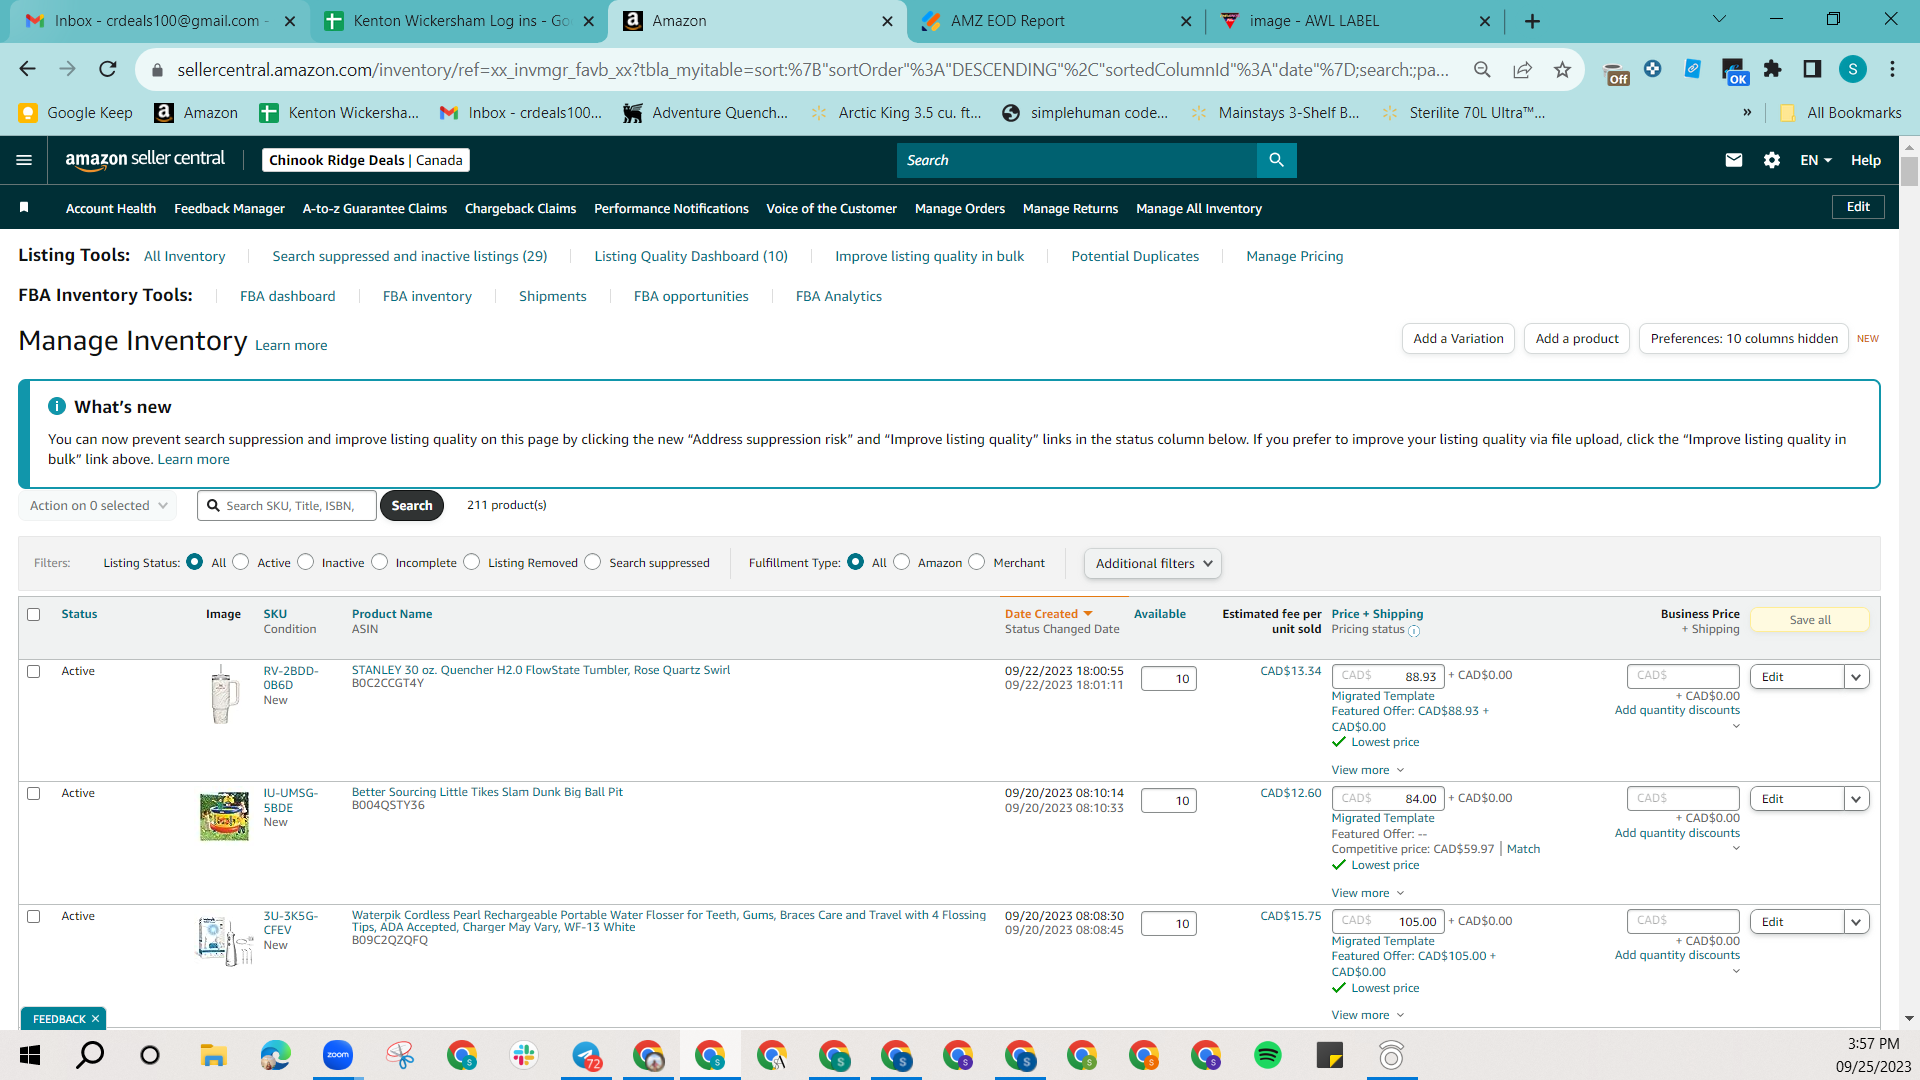The image size is (1920, 1080).
Task: Open the Chrome side panel icon
Action: (x=1812, y=69)
